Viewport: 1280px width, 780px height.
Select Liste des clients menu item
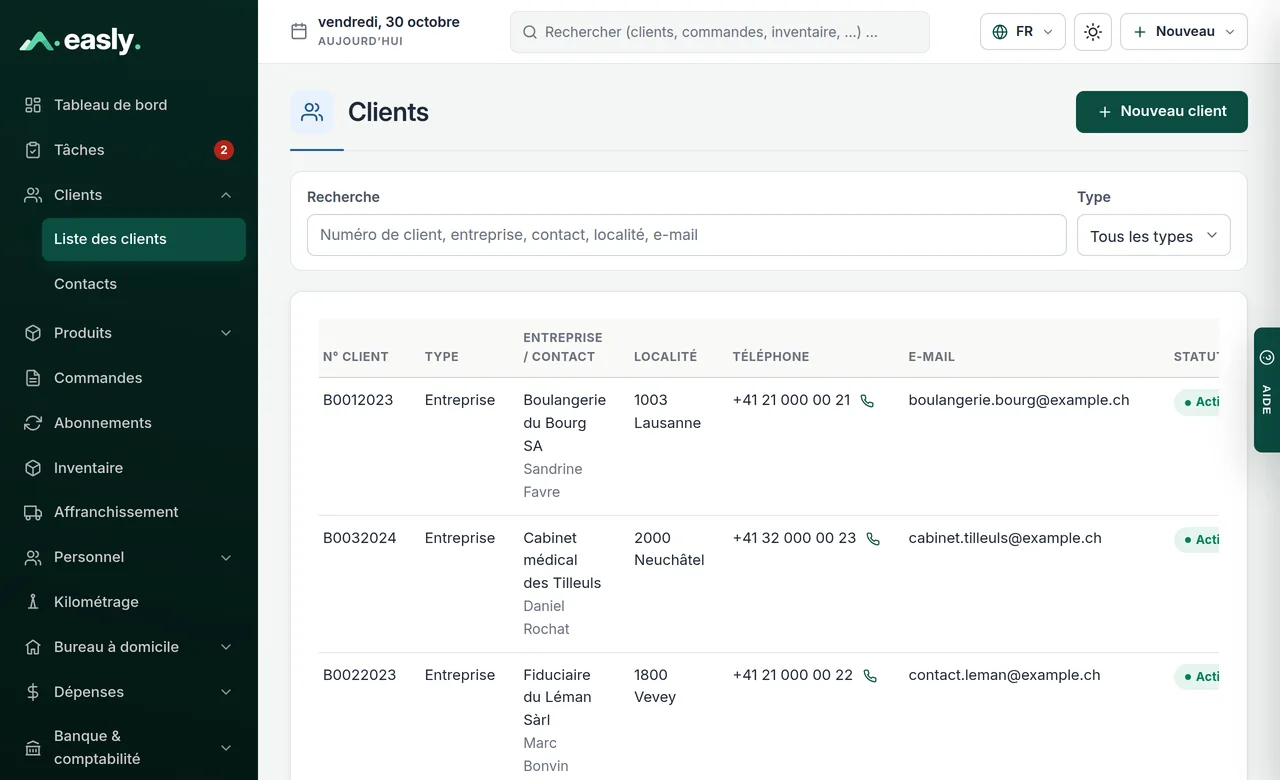pyautogui.click(x=144, y=239)
